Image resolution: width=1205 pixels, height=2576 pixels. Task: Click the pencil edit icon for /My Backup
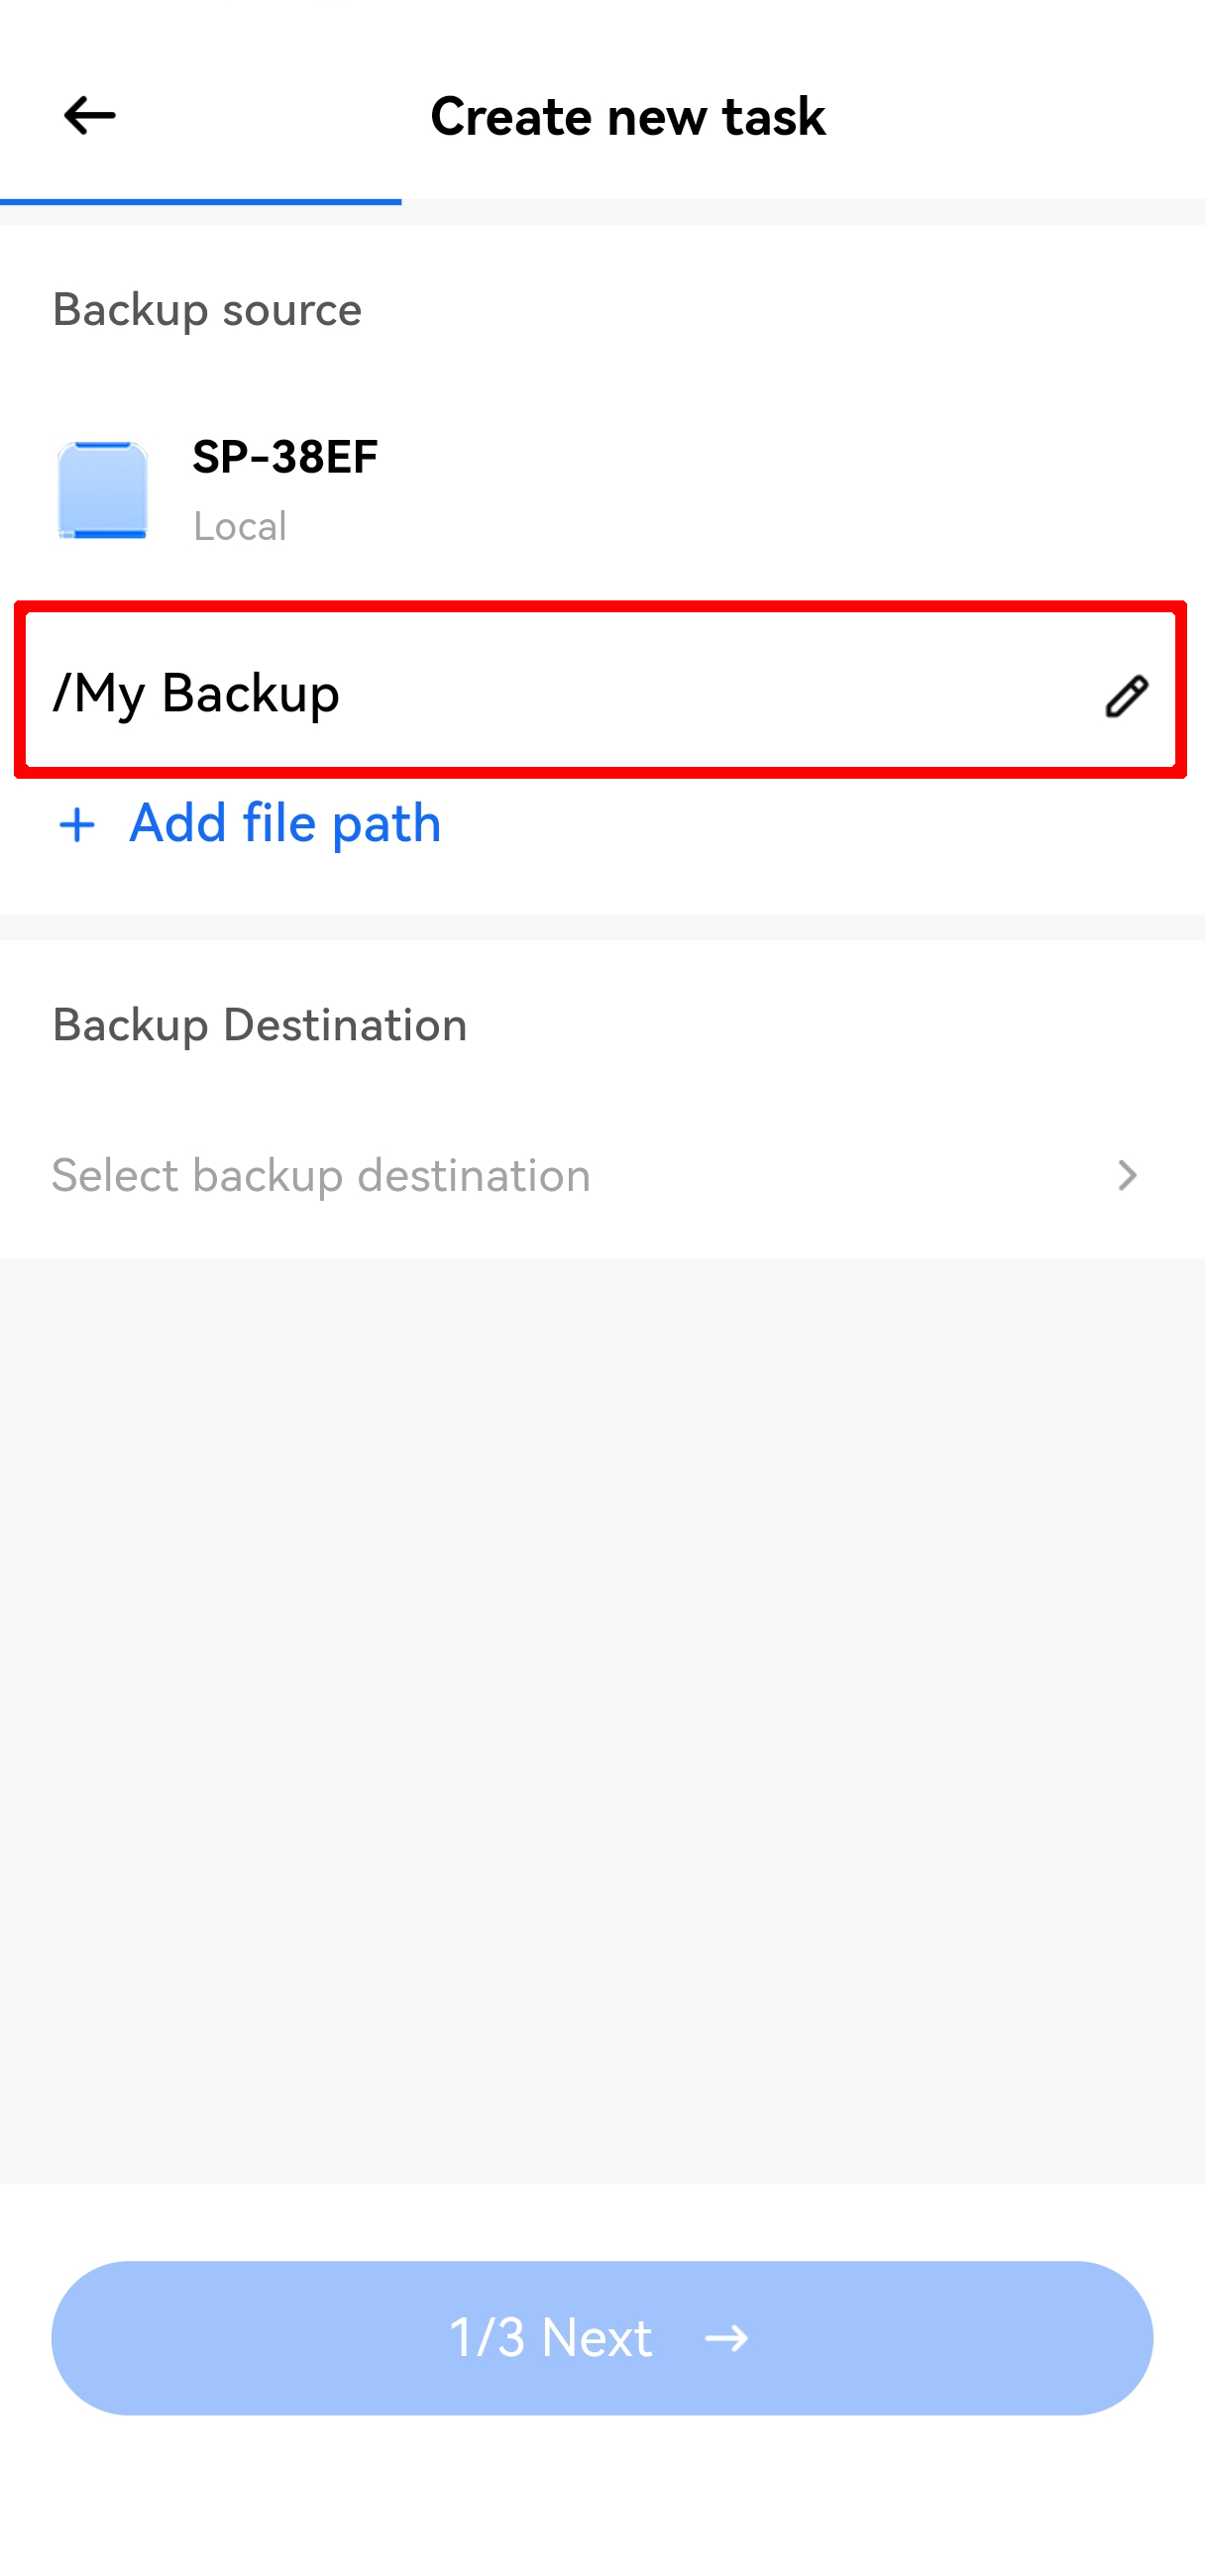(x=1126, y=696)
